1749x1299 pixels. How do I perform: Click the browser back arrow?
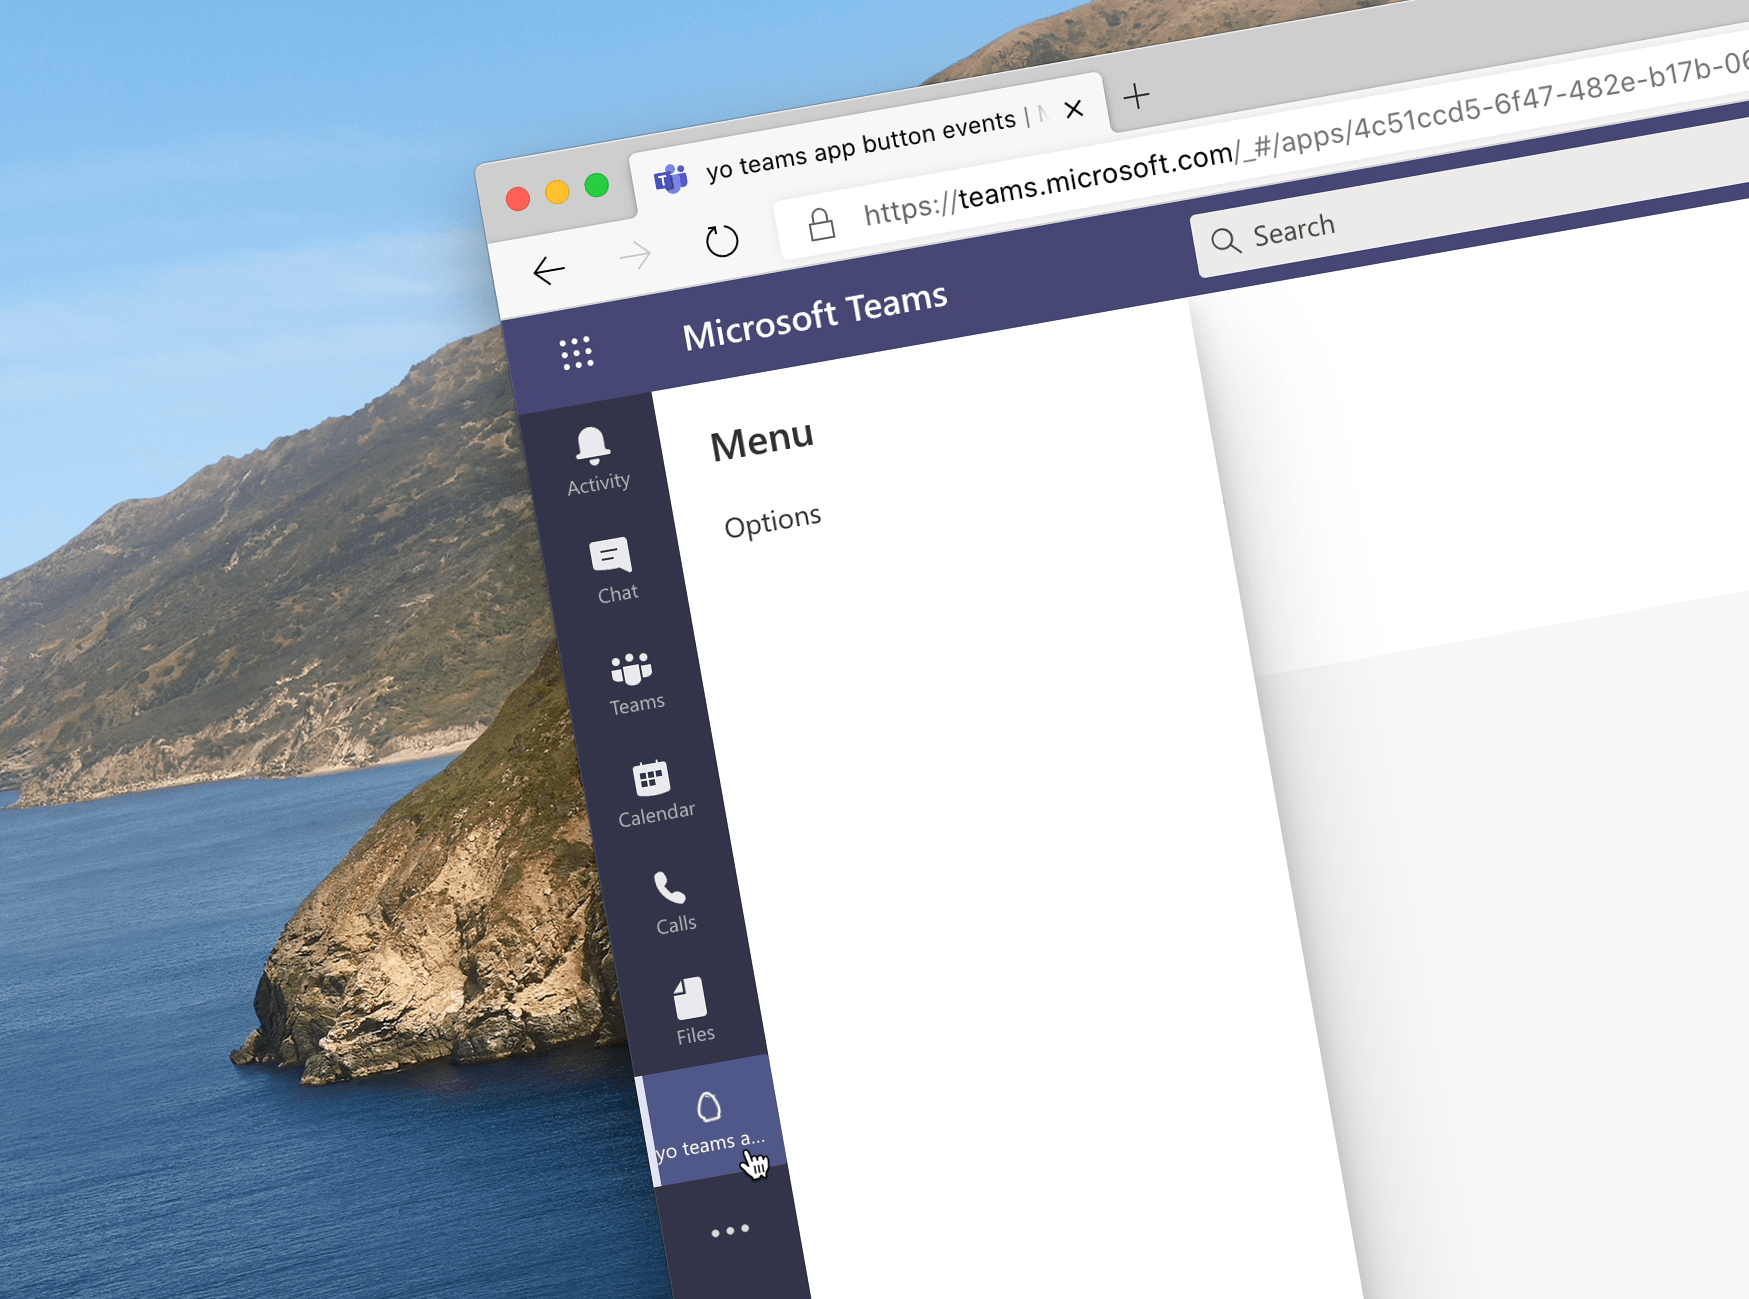[549, 270]
